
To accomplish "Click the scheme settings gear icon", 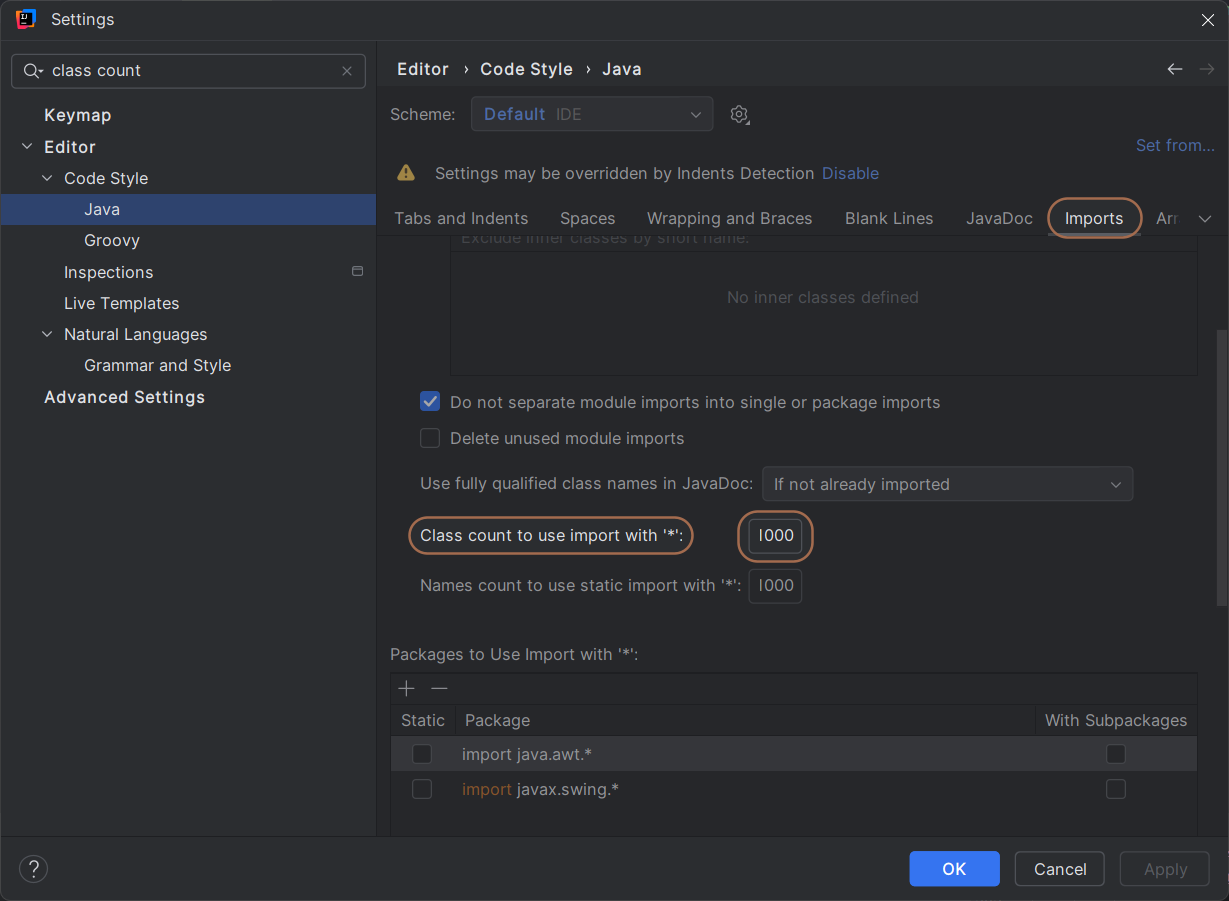I will [739, 114].
